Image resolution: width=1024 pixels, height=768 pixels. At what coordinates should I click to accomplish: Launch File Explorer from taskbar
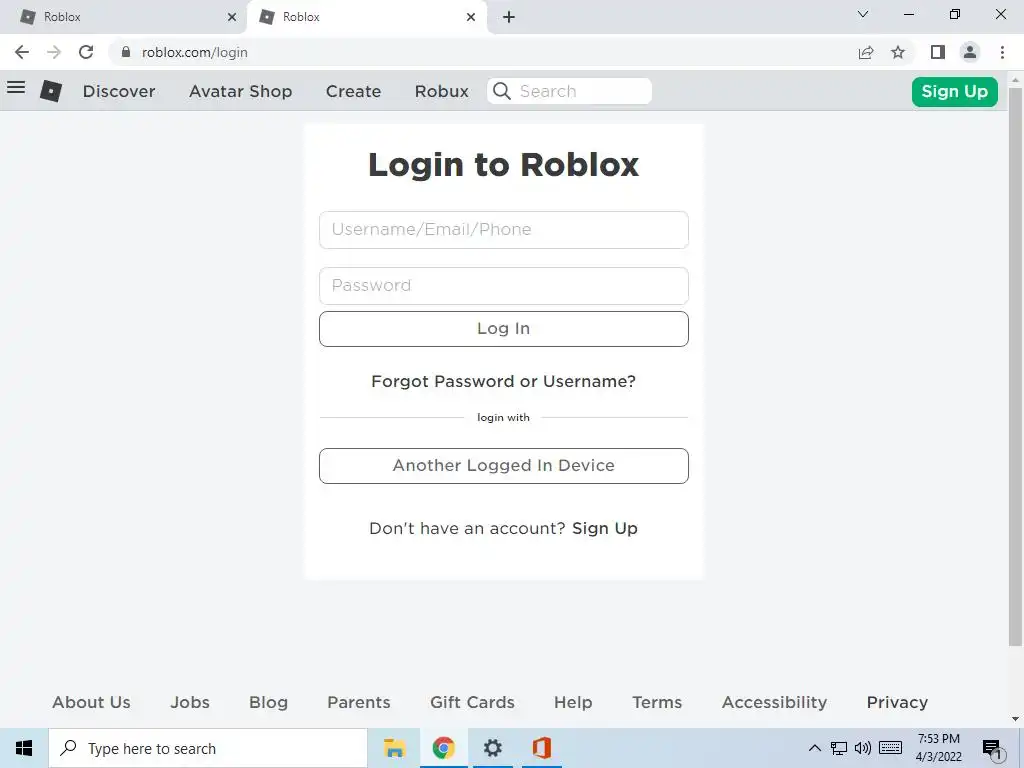click(x=394, y=748)
